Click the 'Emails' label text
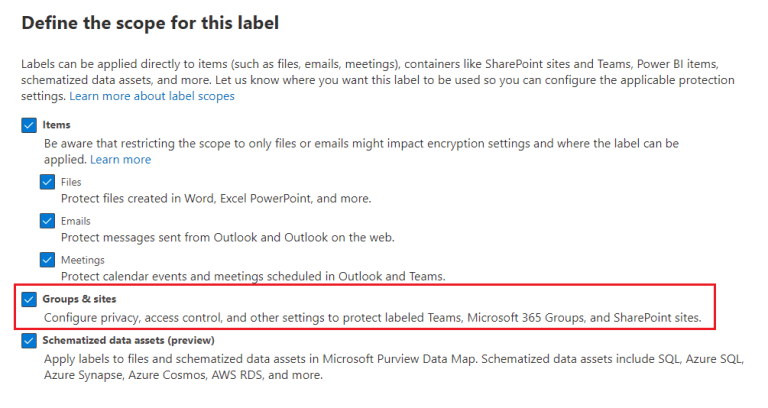 click(75, 220)
